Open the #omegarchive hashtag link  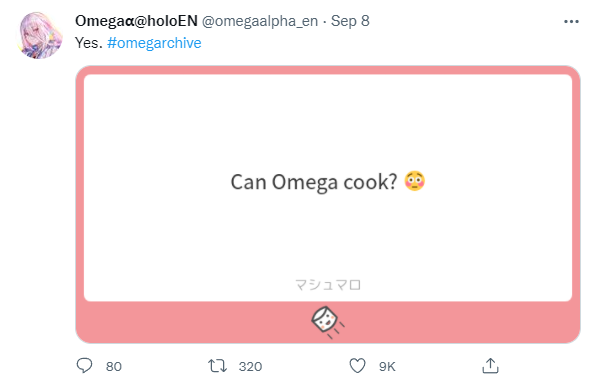[154, 43]
